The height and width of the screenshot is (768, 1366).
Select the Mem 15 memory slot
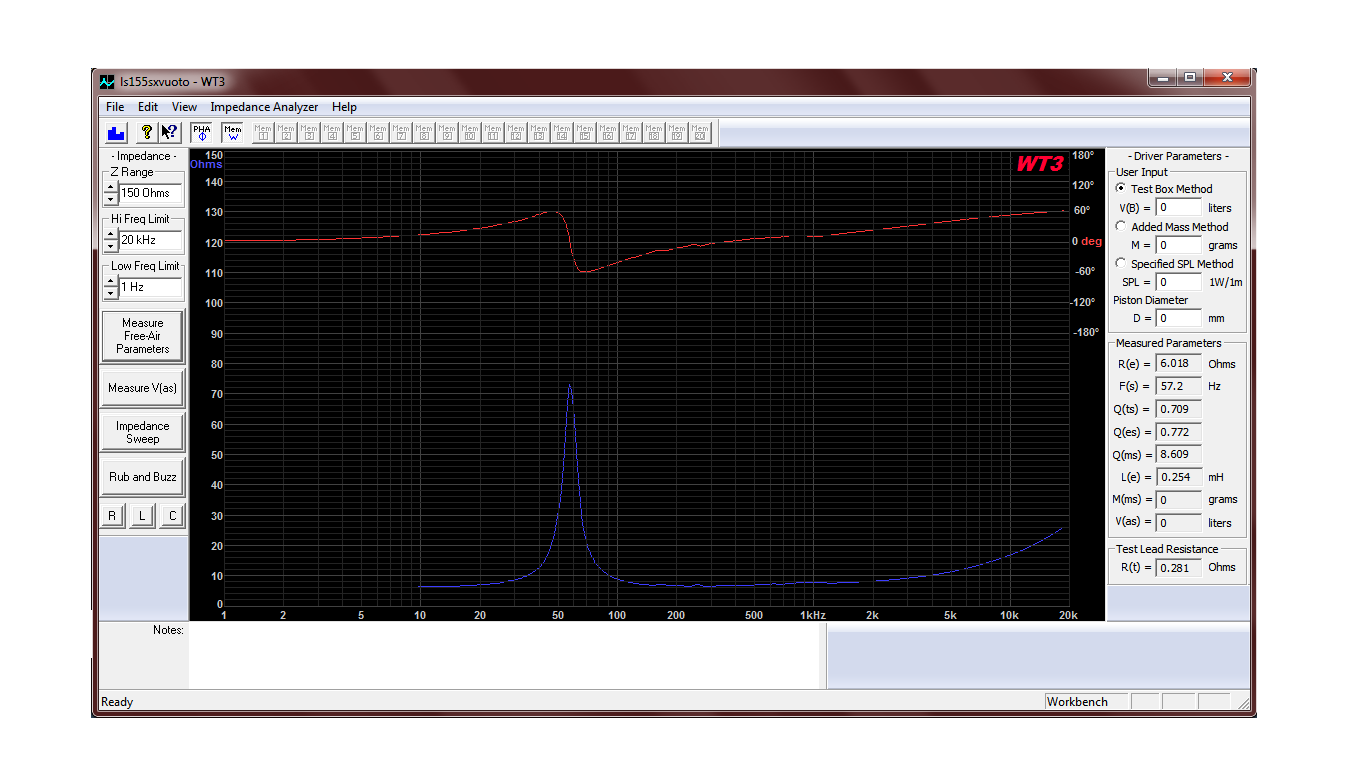585,132
